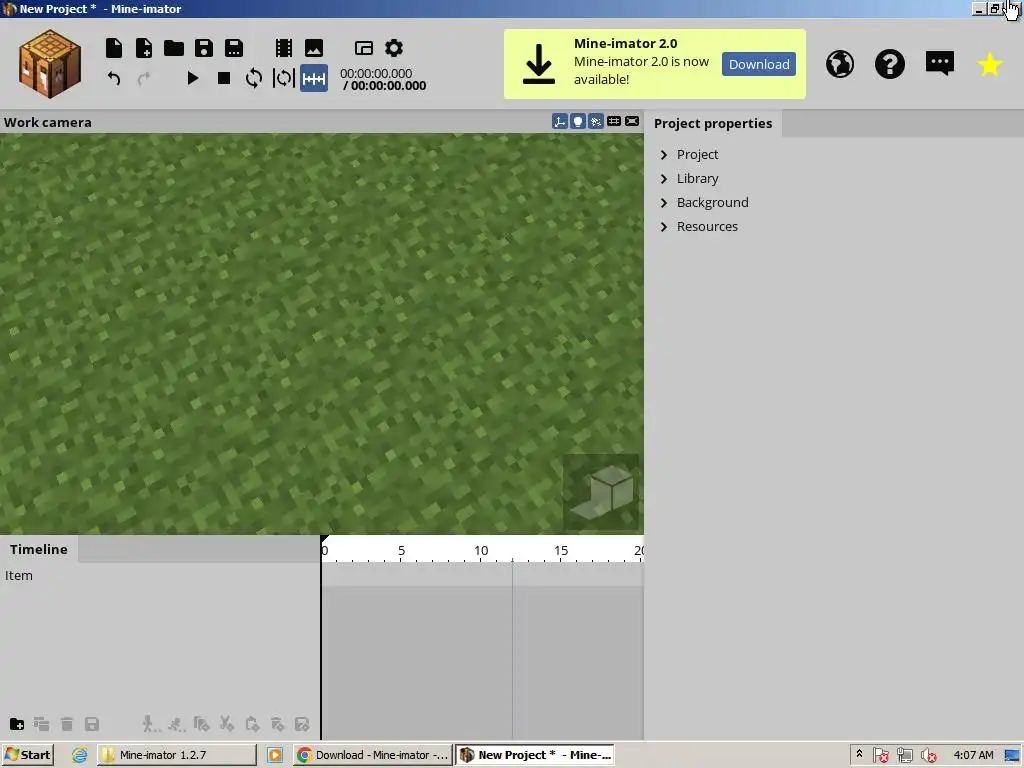Click the taskbar media player icon
The image size is (1024, 768).
[275, 755]
